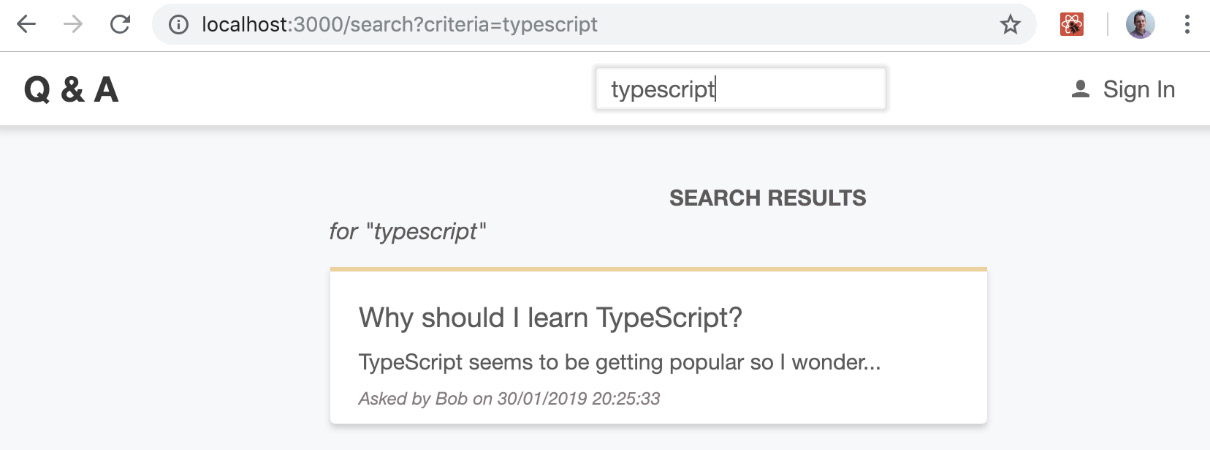1210x450 pixels.
Task: Go back to the previous page
Action: click(26, 24)
